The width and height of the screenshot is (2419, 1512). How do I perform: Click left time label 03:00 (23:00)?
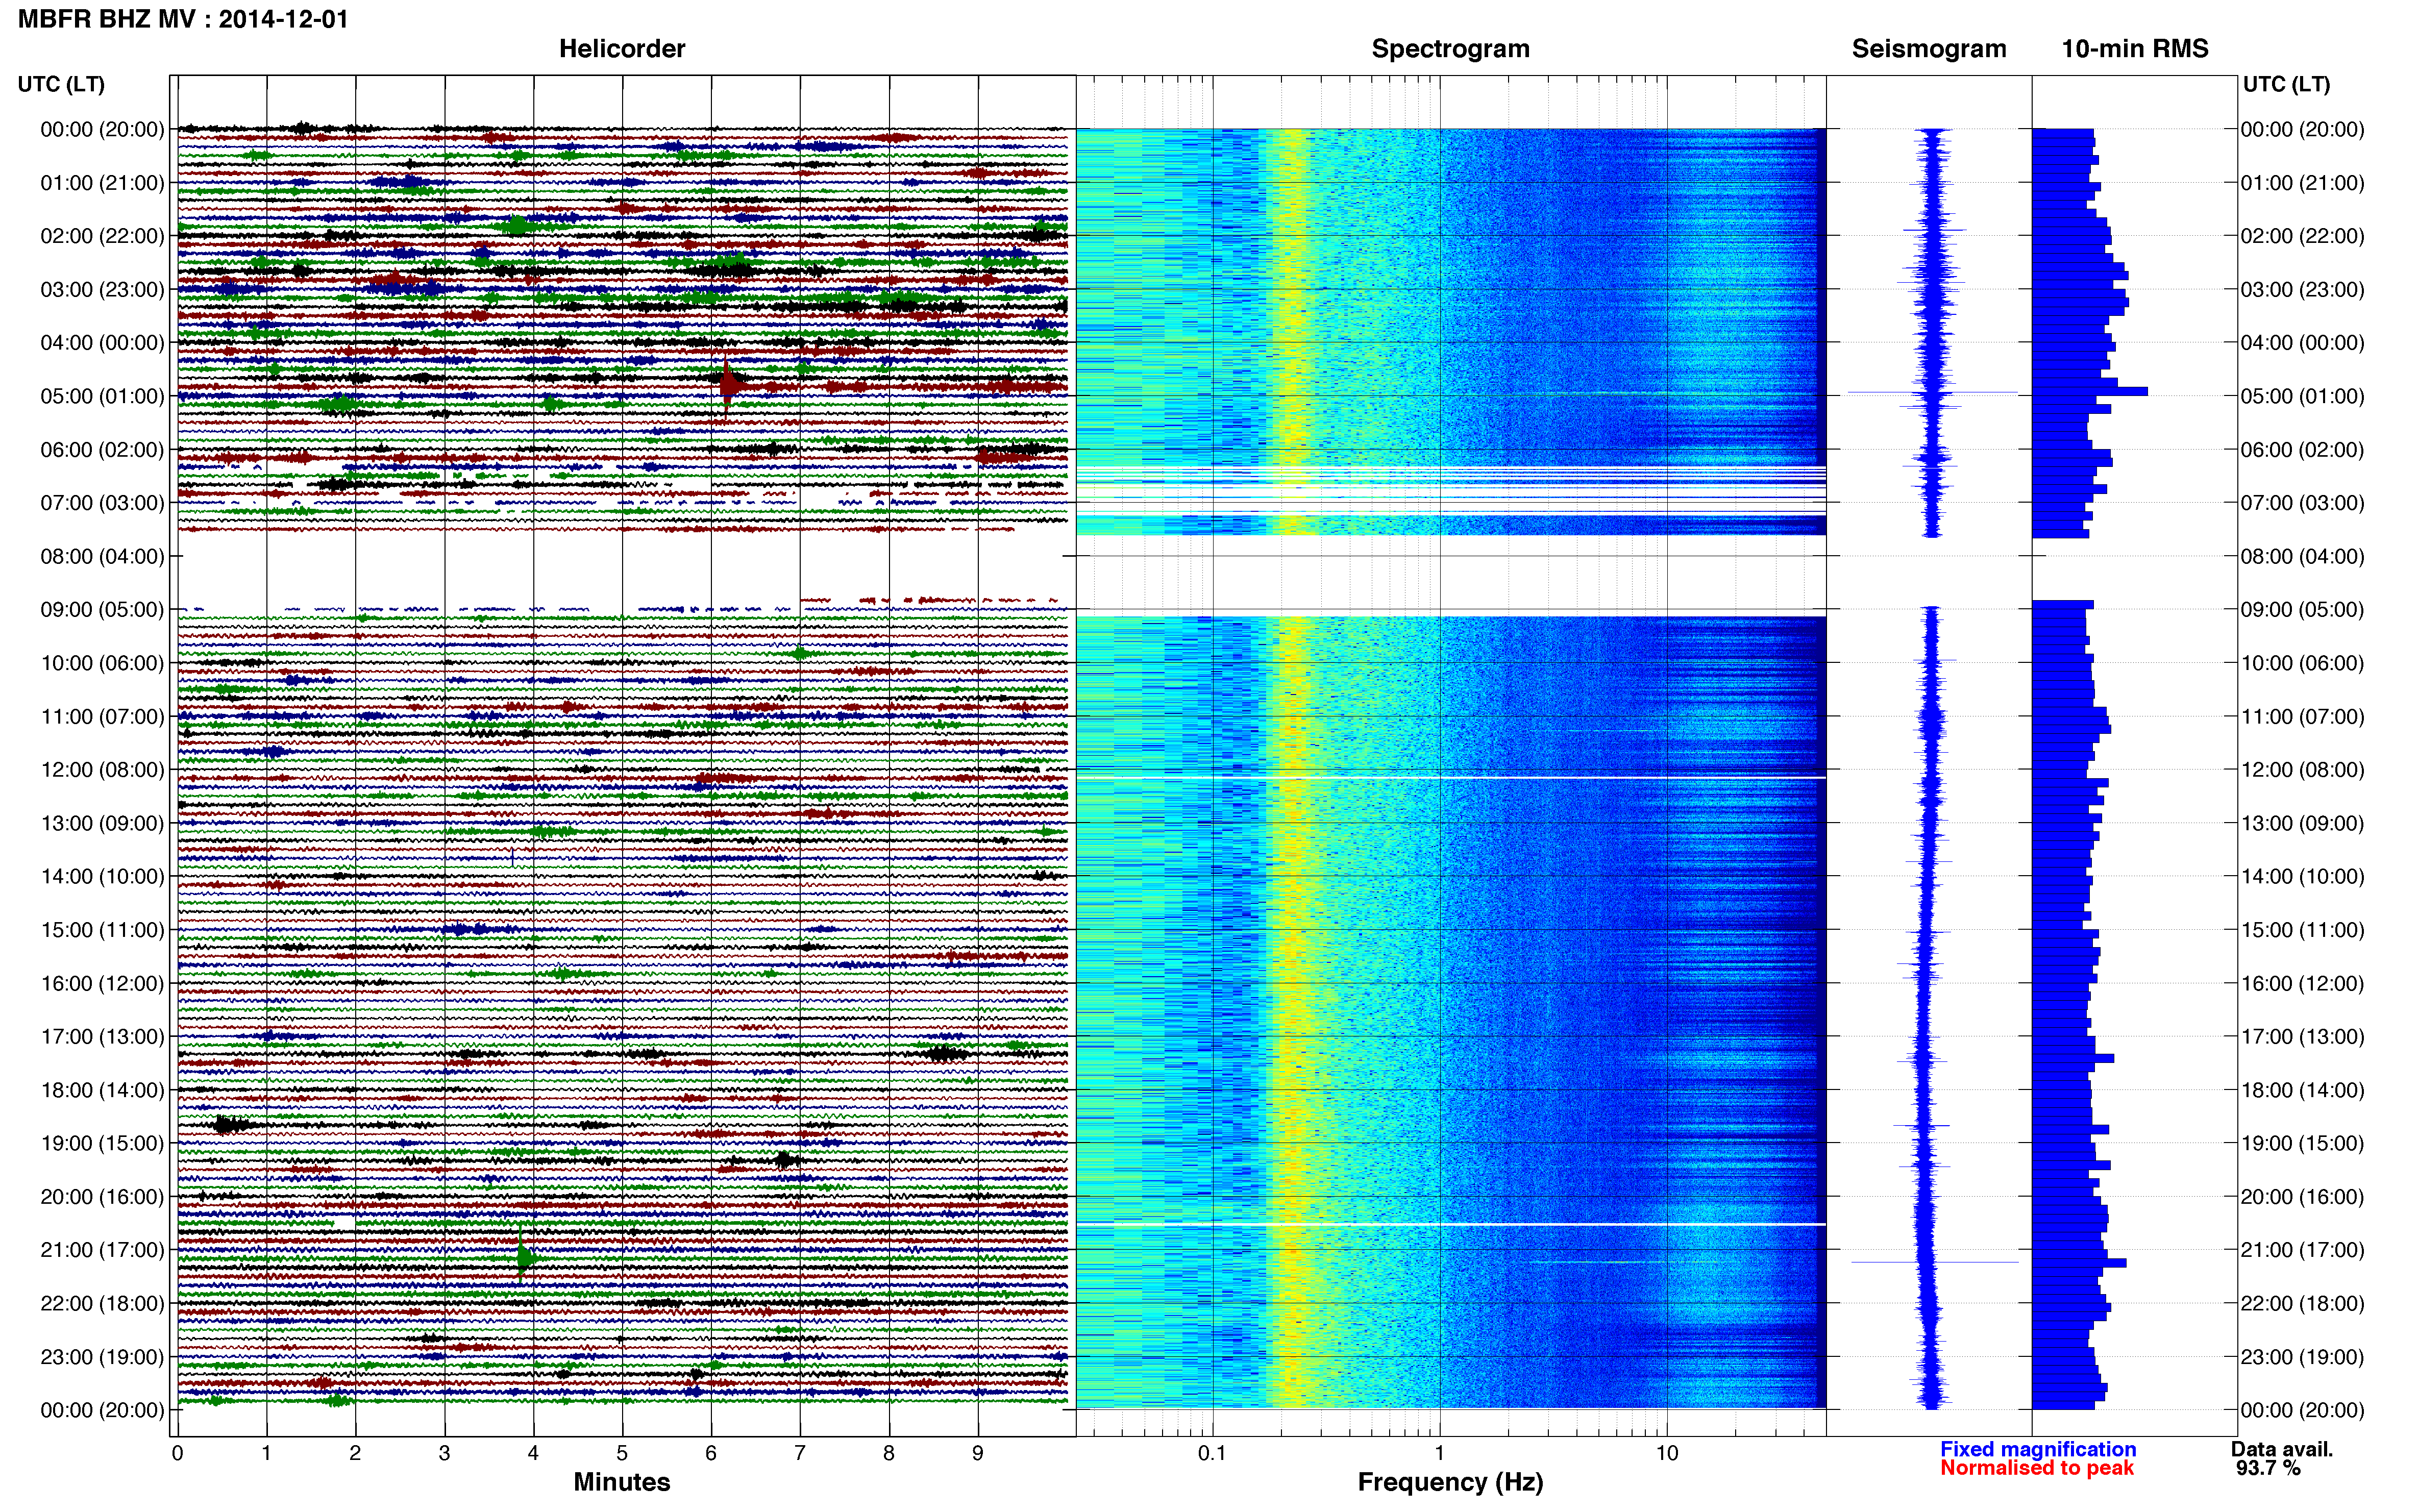(x=102, y=289)
